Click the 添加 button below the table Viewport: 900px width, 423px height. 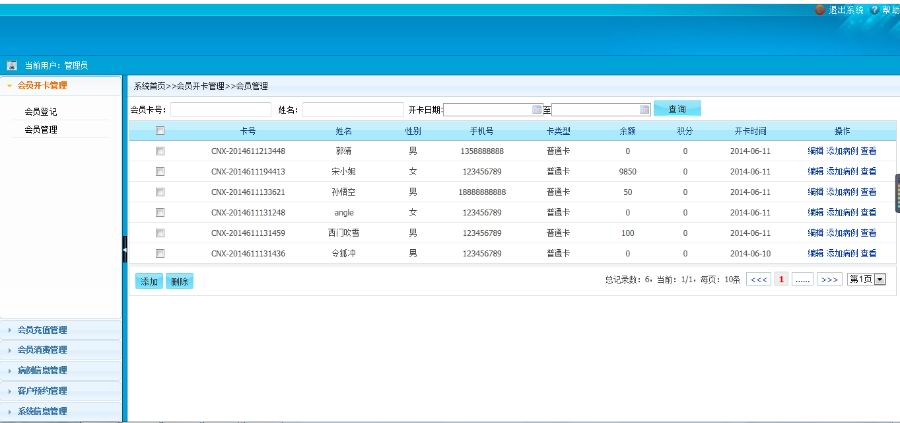[149, 281]
